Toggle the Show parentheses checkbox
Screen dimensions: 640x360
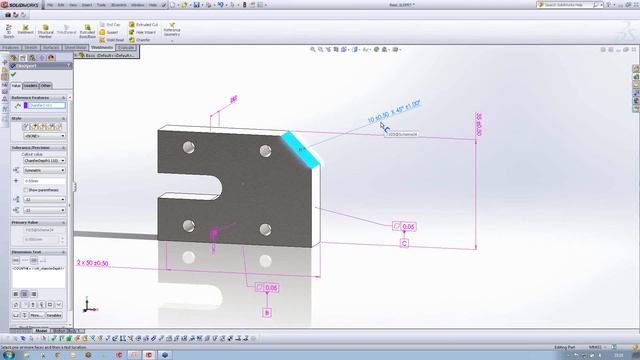pyautogui.click(x=26, y=190)
